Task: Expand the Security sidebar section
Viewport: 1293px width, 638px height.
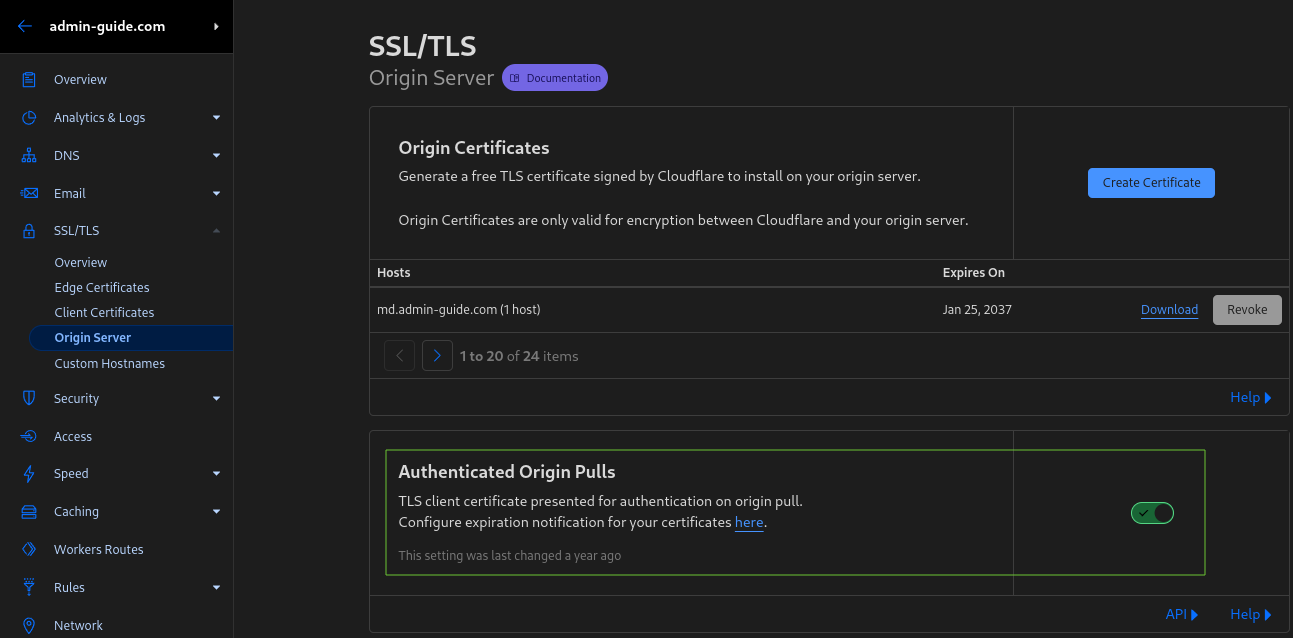Action: pos(216,398)
